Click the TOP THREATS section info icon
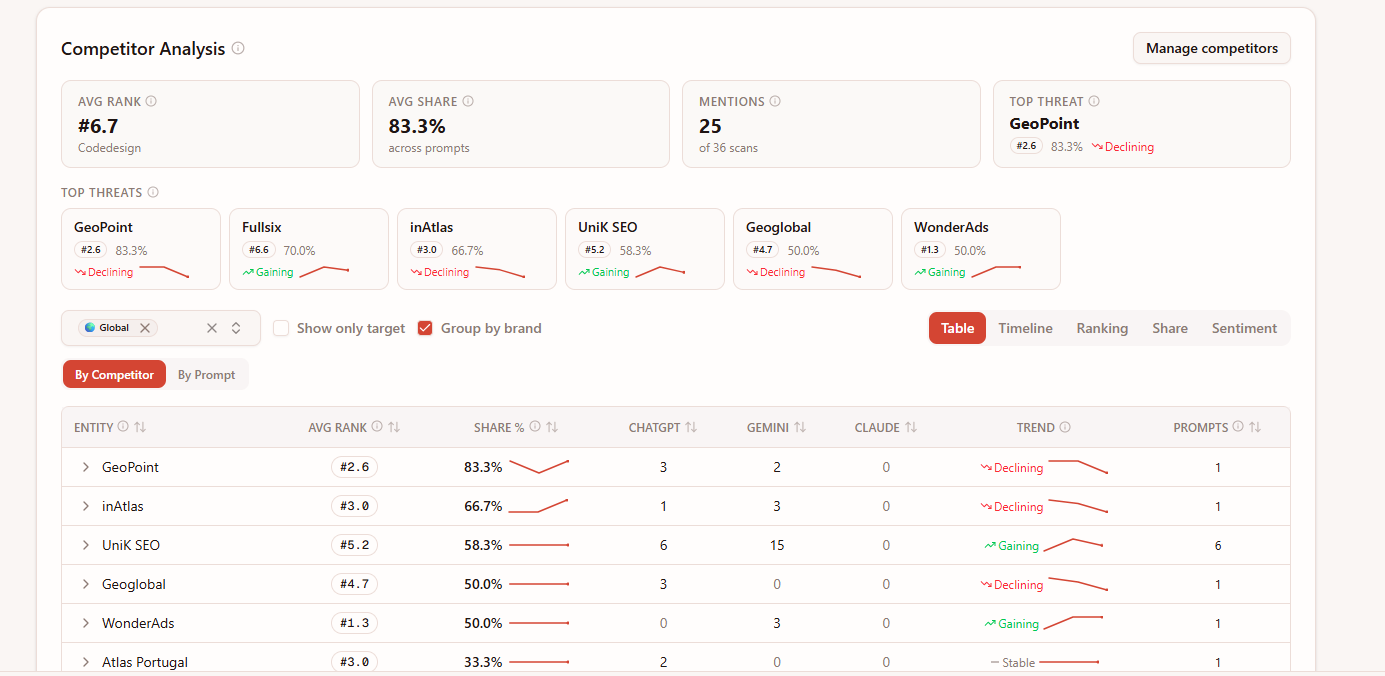The image size is (1385, 676). click(x=153, y=192)
